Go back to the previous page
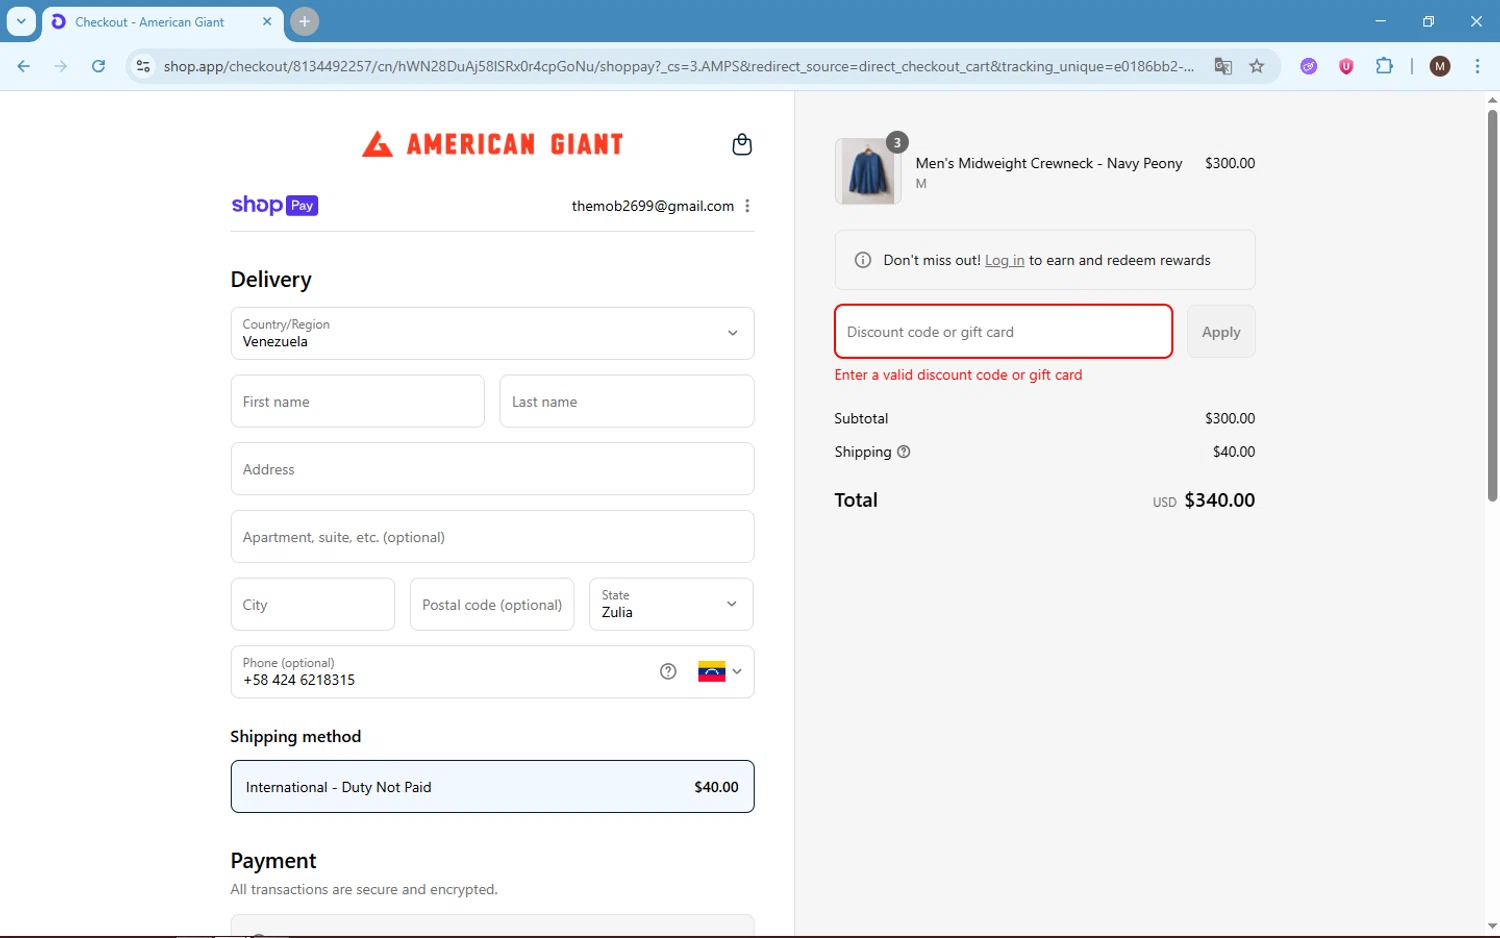 [24, 66]
